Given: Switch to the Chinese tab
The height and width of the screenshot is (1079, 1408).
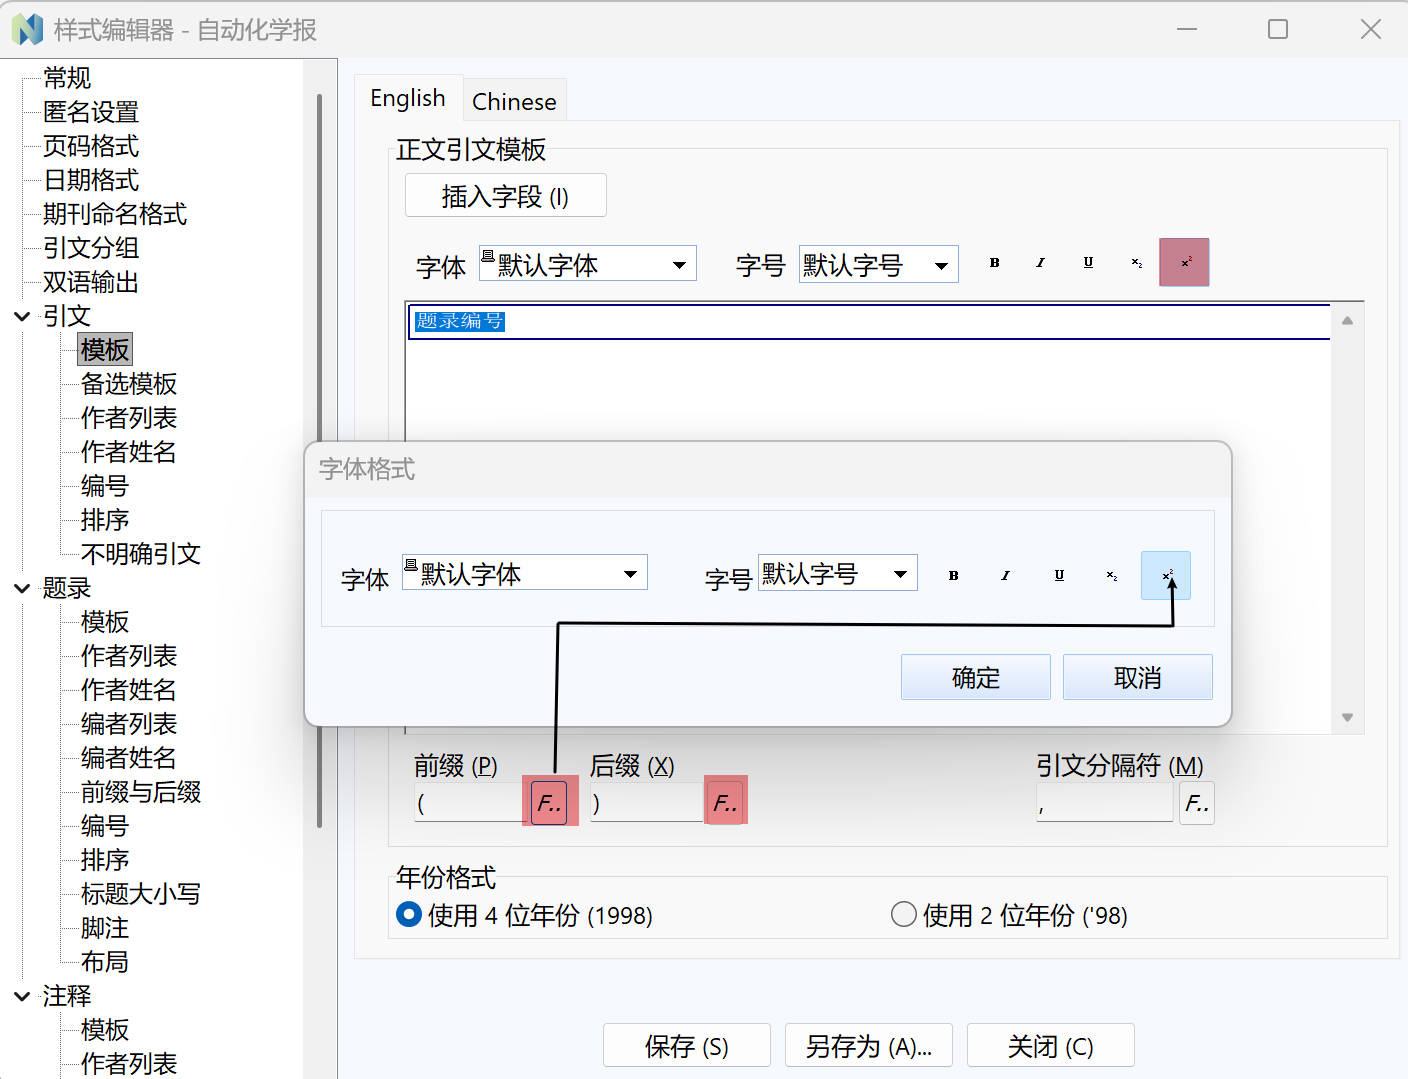Looking at the screenshot, I should click(514, 102).
